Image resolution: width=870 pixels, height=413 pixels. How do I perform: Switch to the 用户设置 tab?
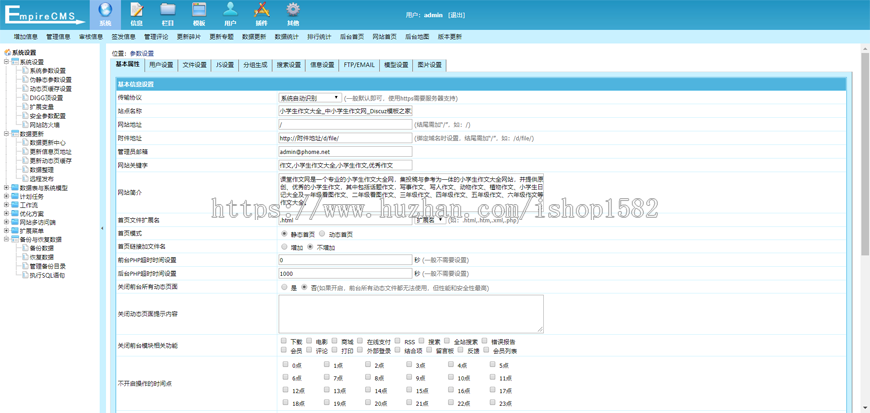[161, 65]
